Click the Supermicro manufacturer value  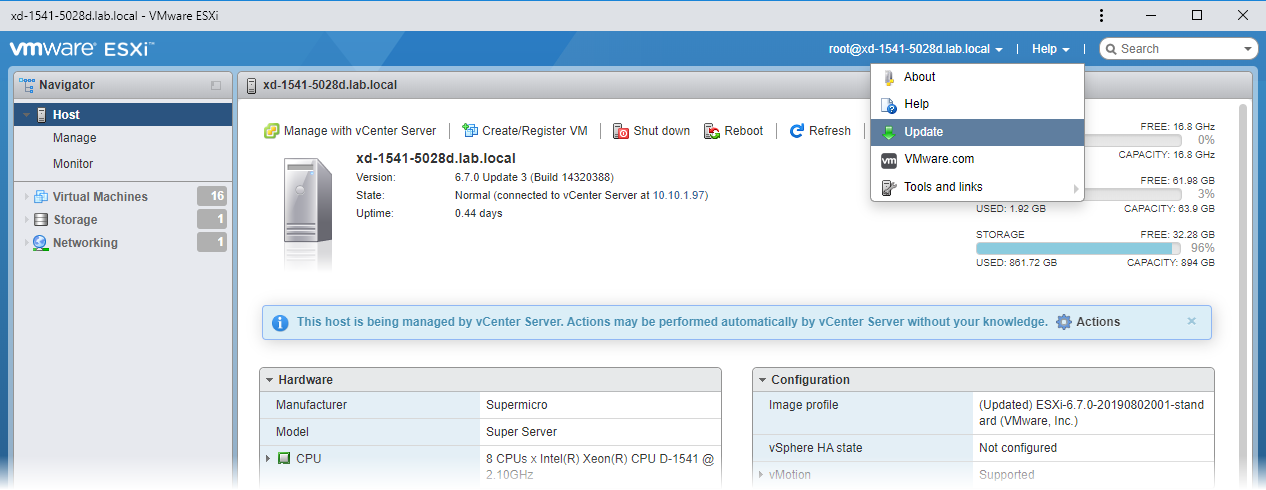point(517,405)
